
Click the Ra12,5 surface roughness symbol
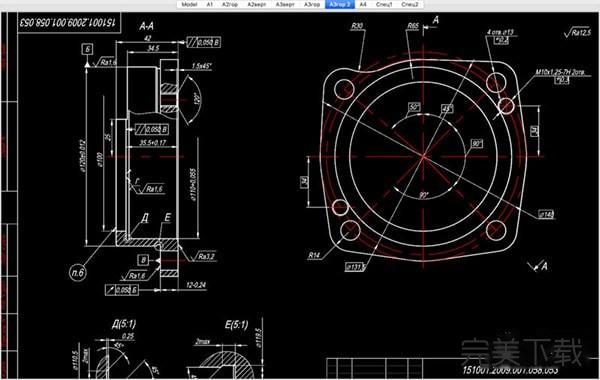(577, 33)
